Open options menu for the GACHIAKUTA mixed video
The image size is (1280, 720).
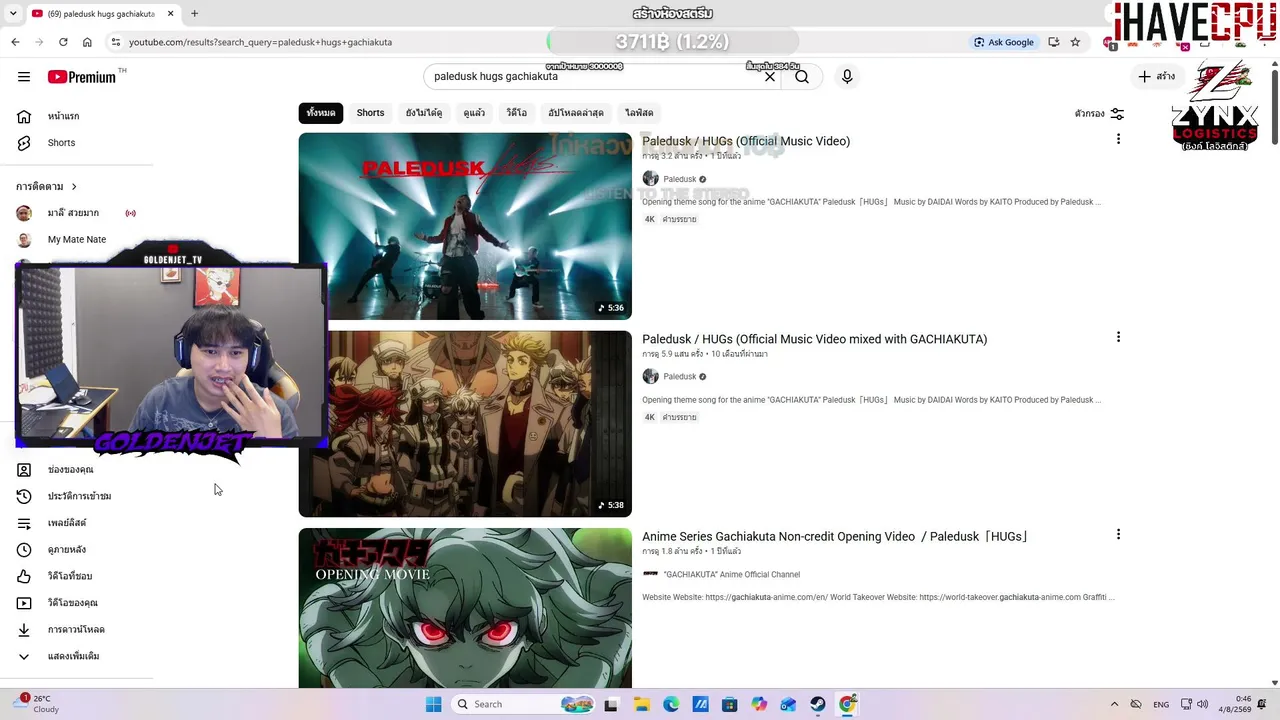(x=1118, y=337)
